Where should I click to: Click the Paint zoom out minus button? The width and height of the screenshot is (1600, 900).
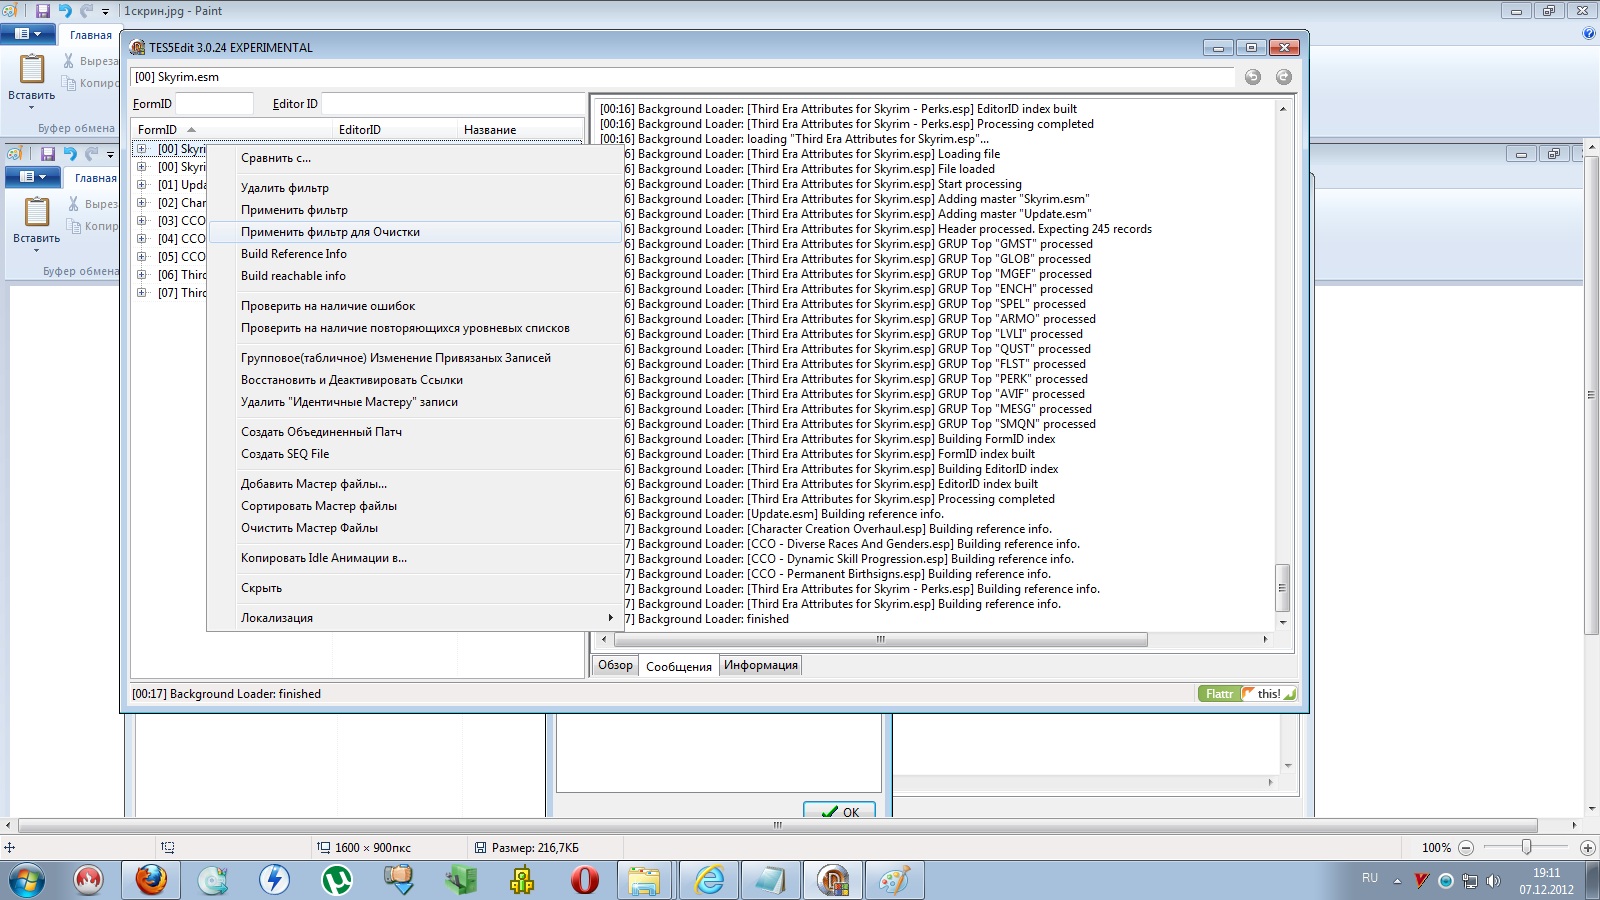(1466, 847)
